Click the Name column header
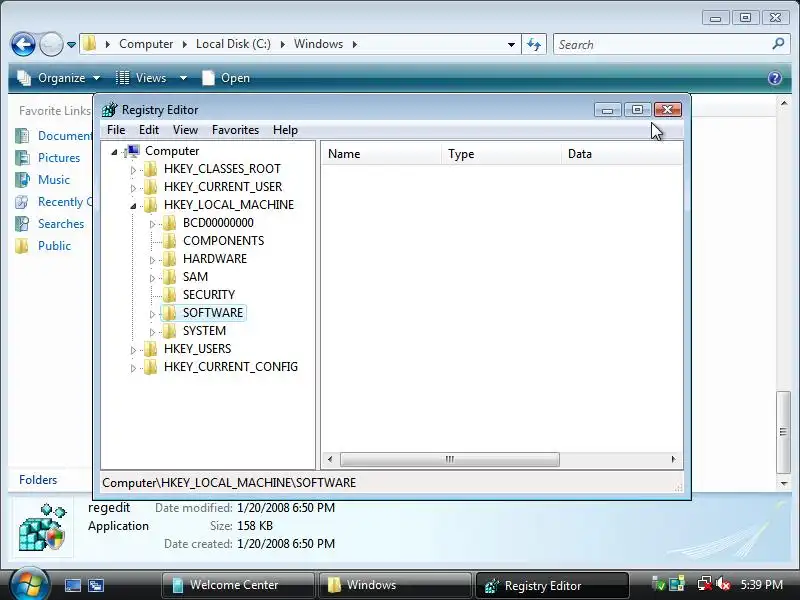The image size is (800, 600). tap(381, 154)
